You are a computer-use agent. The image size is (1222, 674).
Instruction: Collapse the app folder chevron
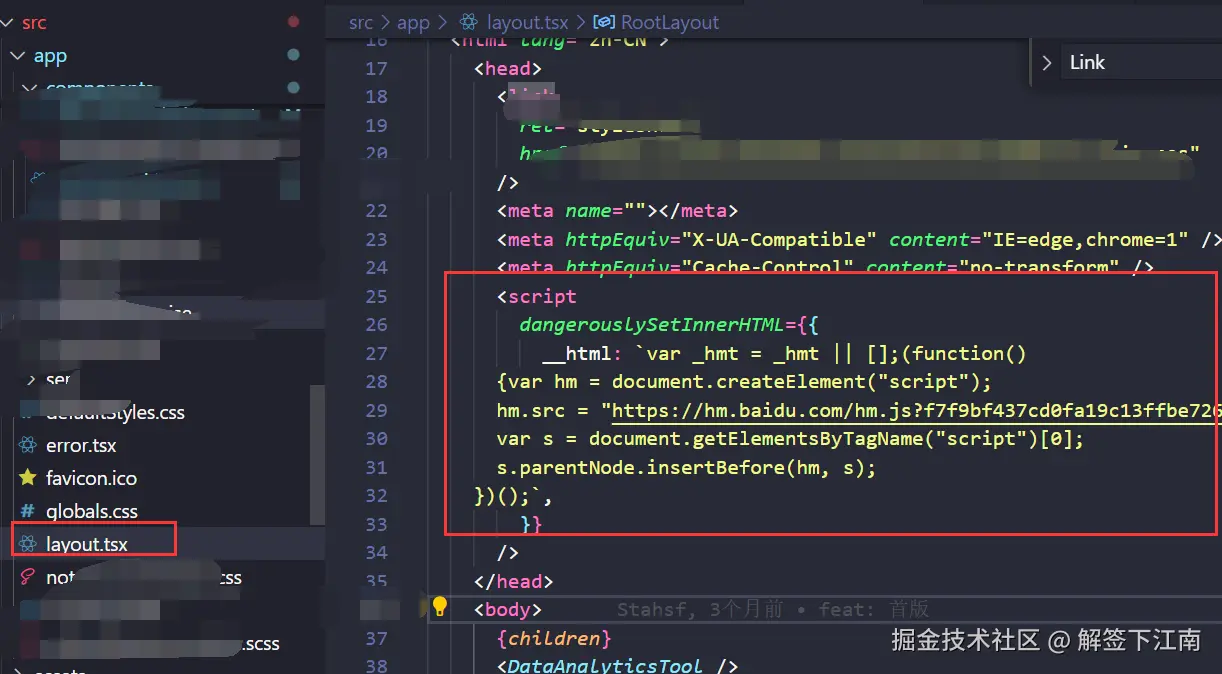17,56
